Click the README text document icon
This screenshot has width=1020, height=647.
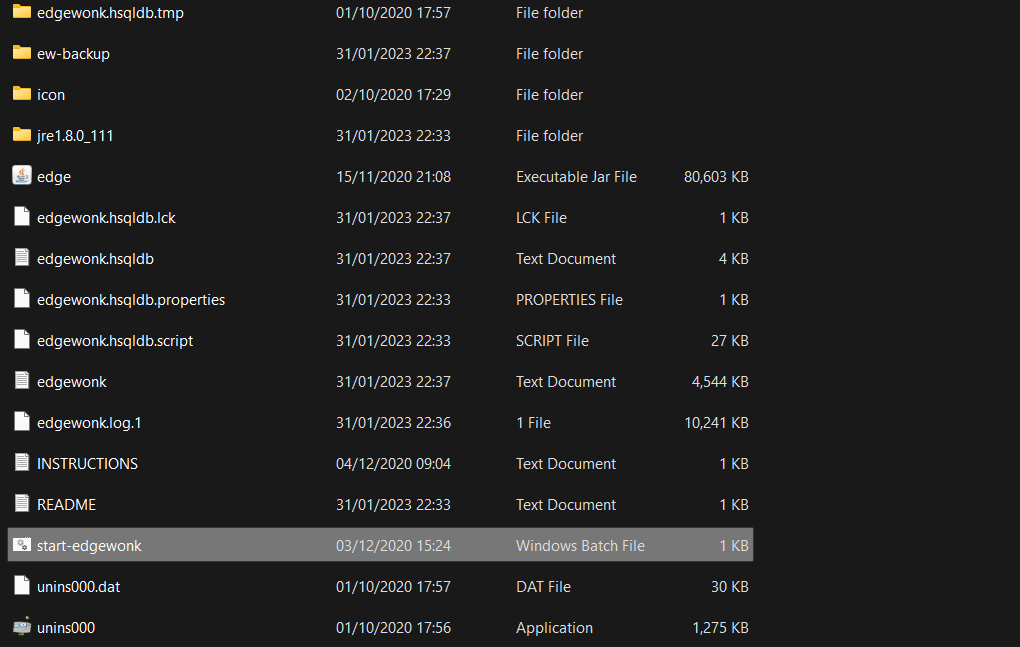[x=22, y=504]
